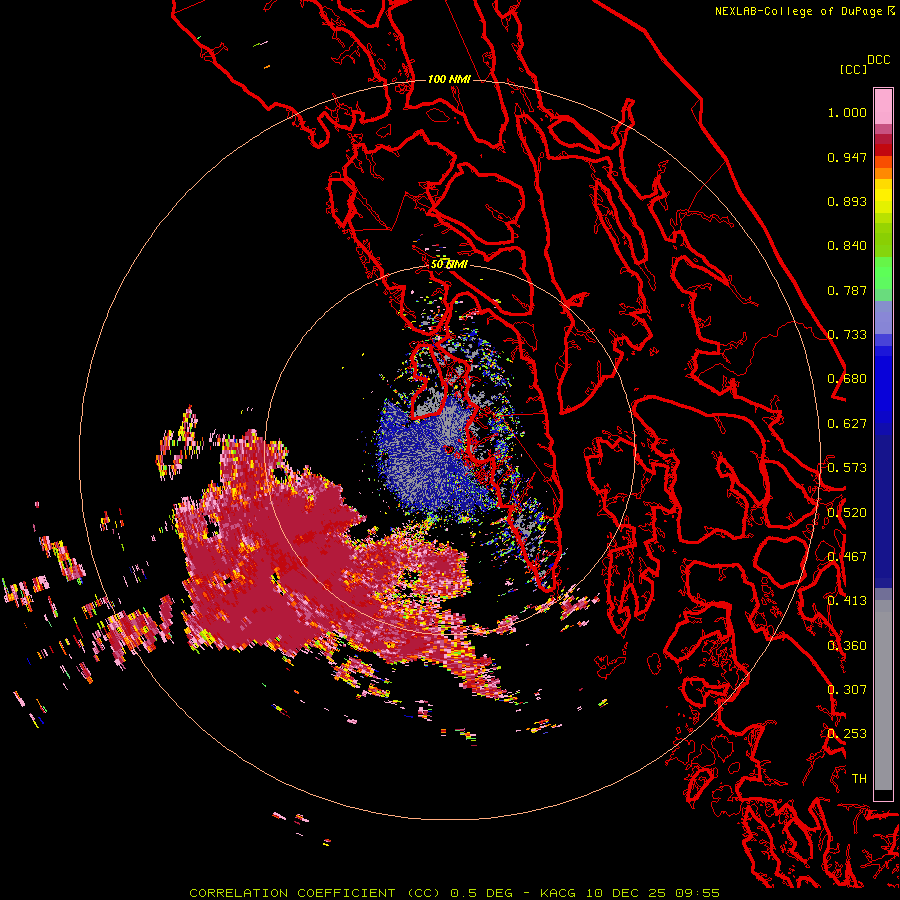Click the '50 NMI' range ring label
Screen dimensions: 900x900
click(449, 264)
